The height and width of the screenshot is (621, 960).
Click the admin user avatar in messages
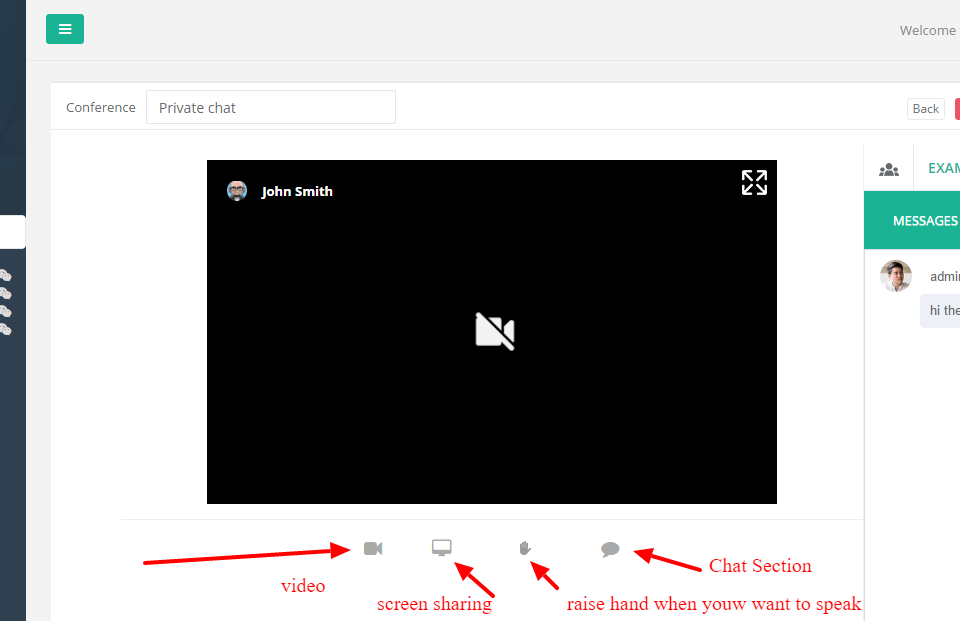pos(896,276)
